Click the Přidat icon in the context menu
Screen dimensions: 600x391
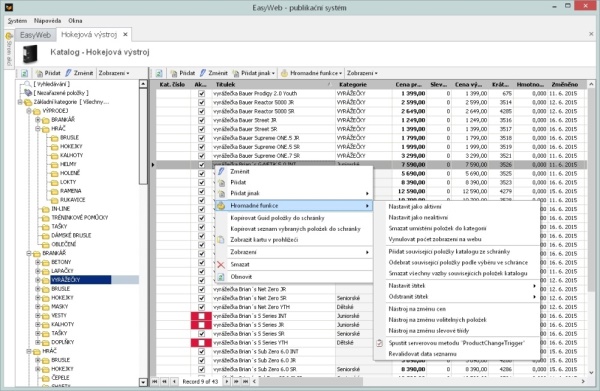point(221,182)
